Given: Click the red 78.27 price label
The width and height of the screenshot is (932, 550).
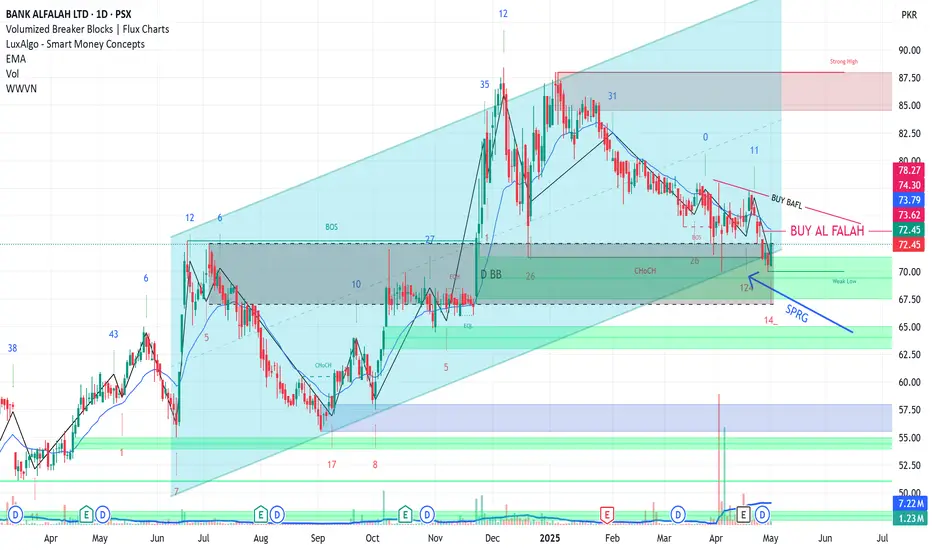Looking at the screenshot, I should click(x=909, y=170).
